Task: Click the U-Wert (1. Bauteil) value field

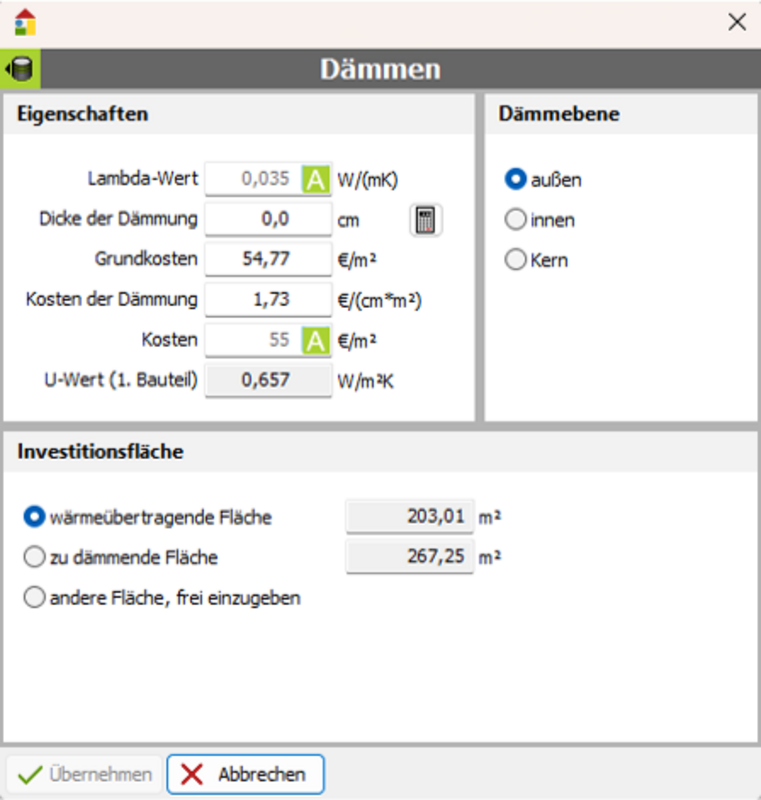Action: coord(267,381)
